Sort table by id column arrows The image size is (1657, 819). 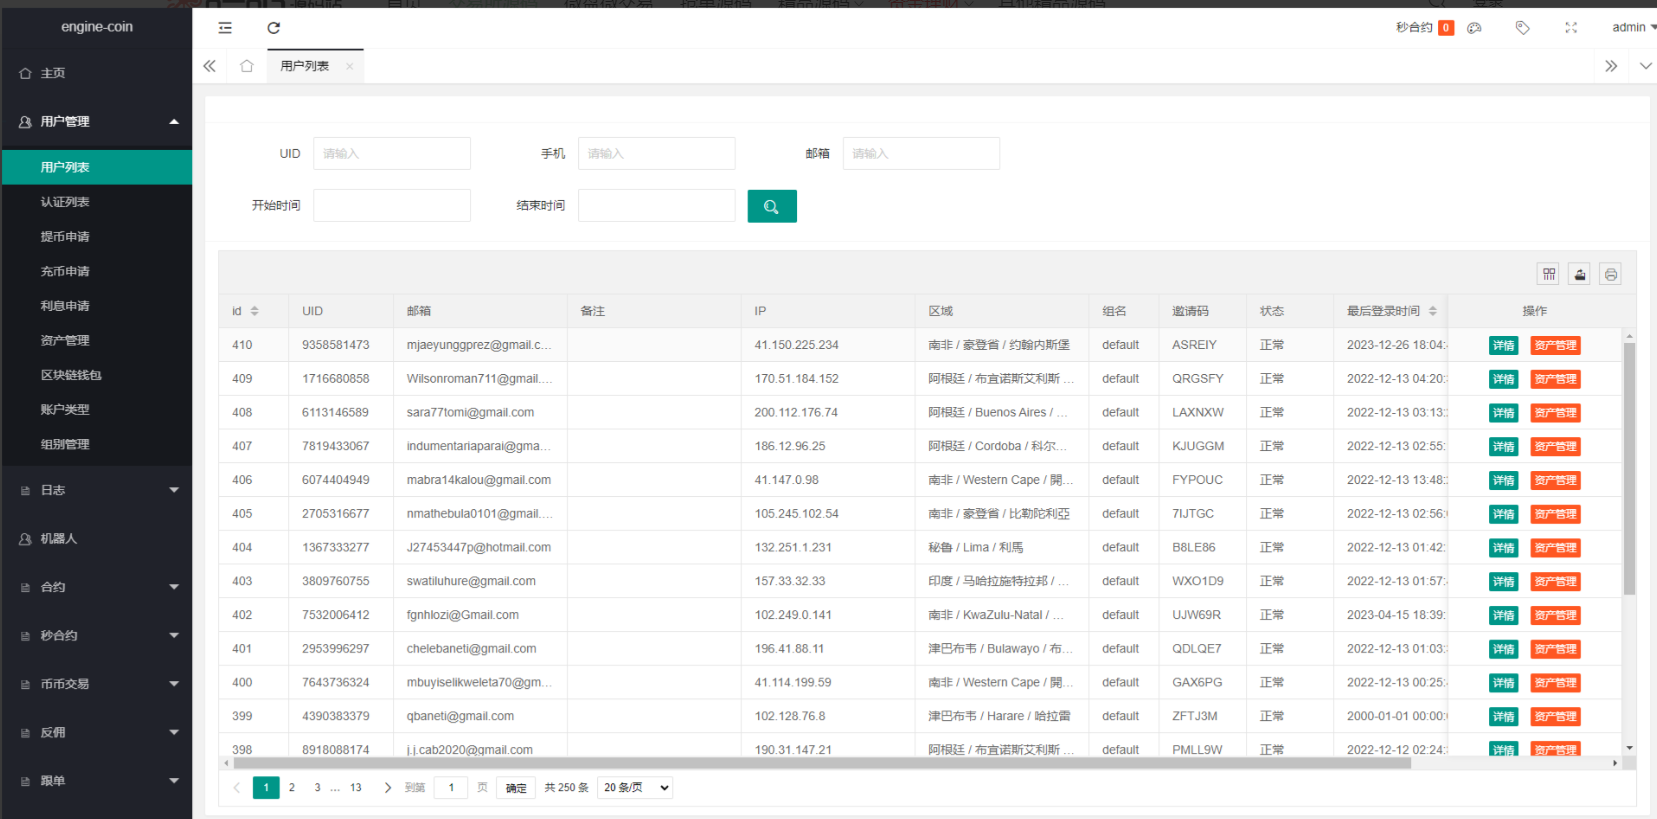[x=254, y=311]
